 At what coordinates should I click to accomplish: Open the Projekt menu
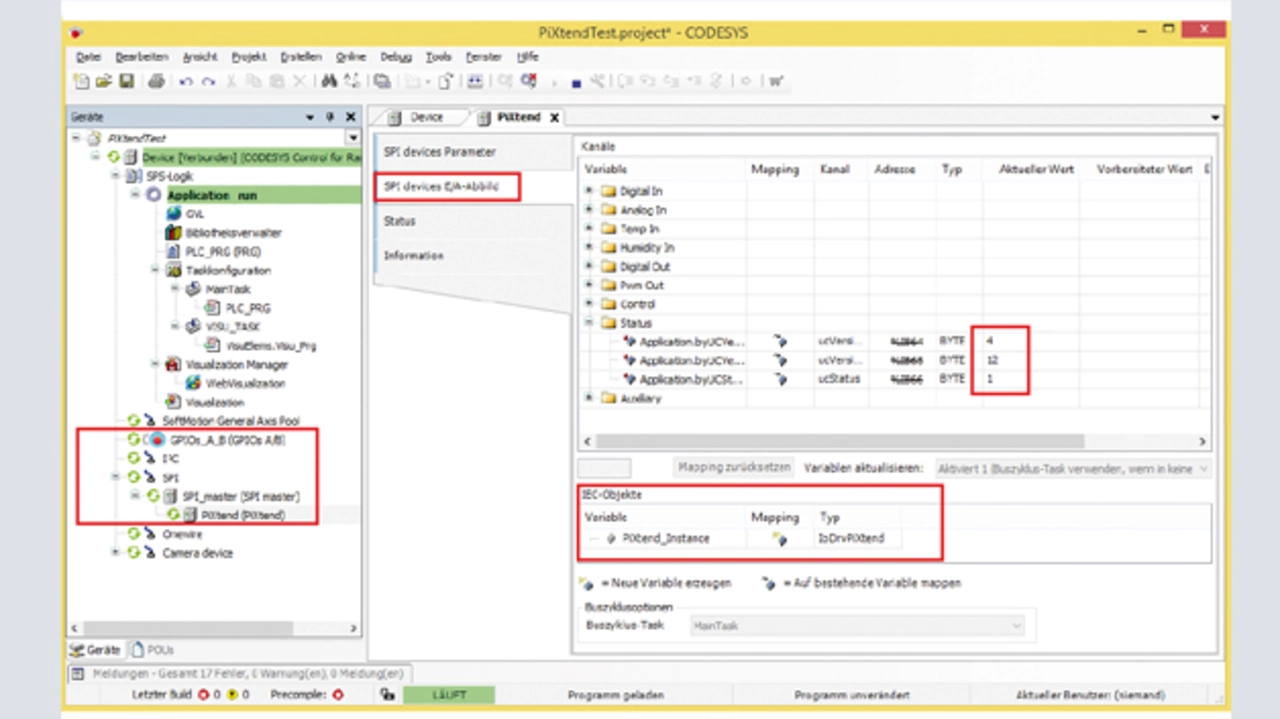point(249,57)
